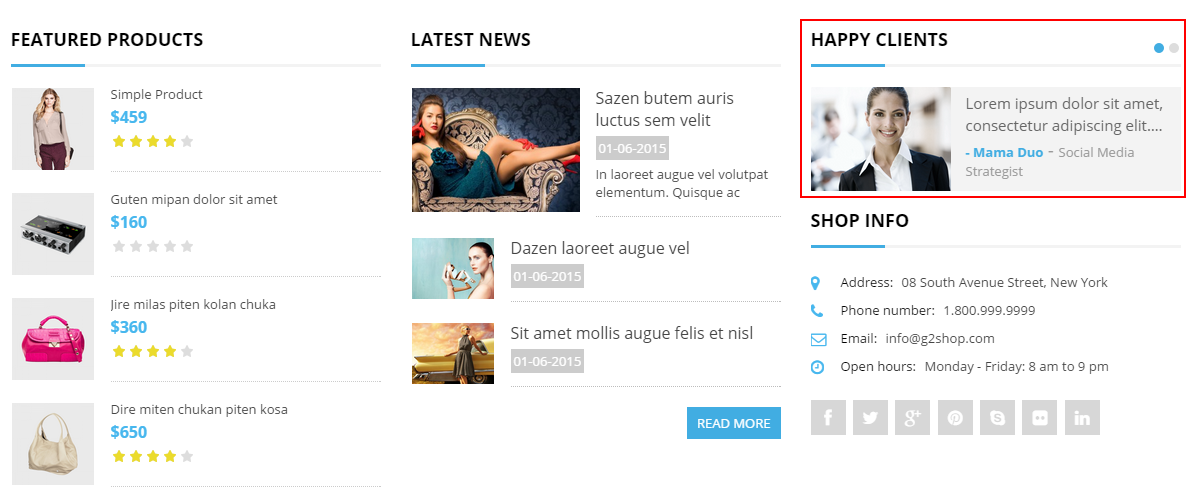Image resolution: width=1188 pixels, height=500 pixels.
Task: Click the $650 price
Action: pos(129,433)
